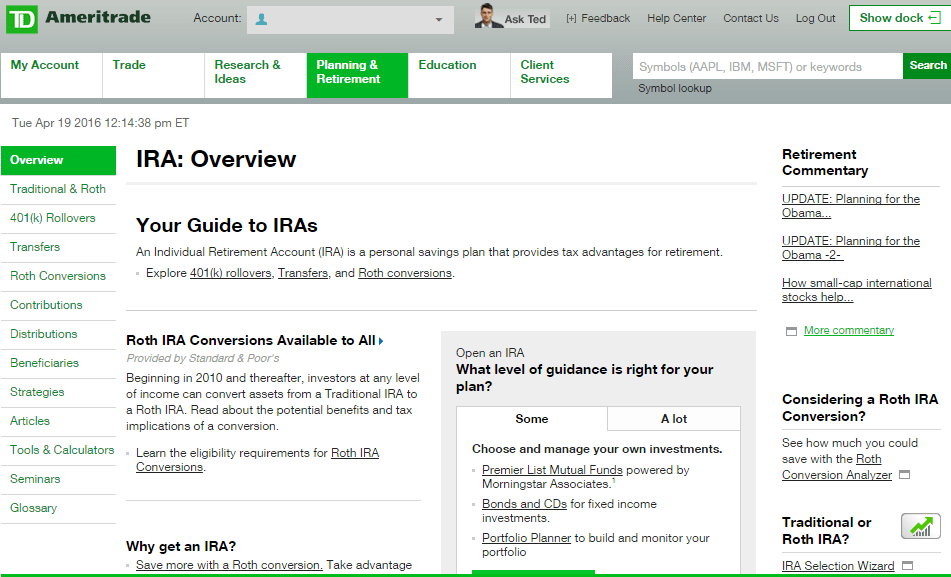Open UPDATE: Planning for the Obama -2- article
The width and height of the screenshot is (951, 577).
850,248
